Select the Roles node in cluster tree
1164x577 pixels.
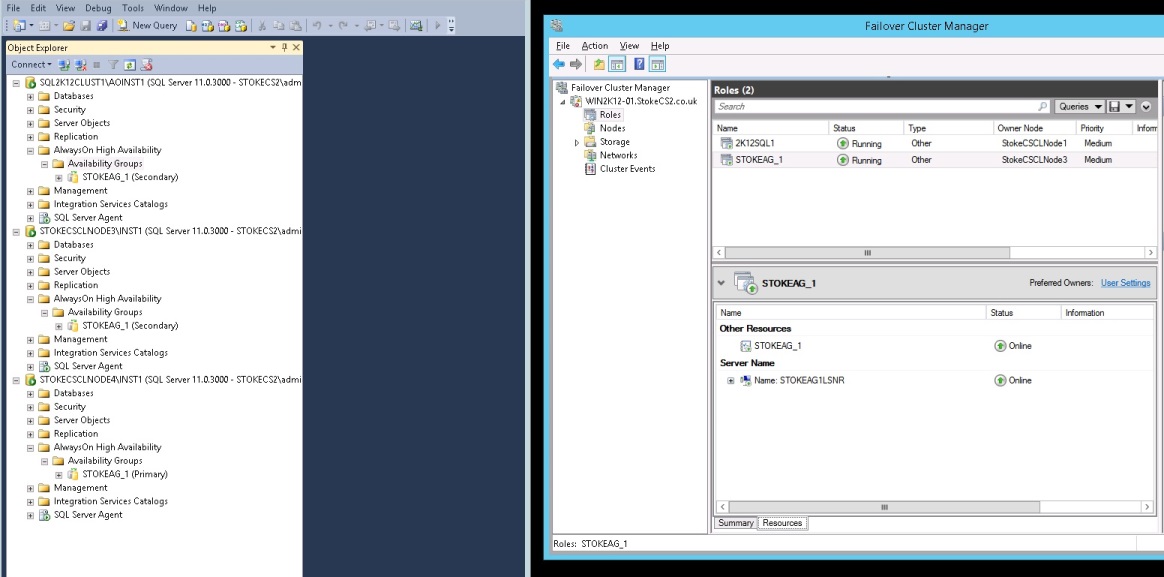pos(610,115)
